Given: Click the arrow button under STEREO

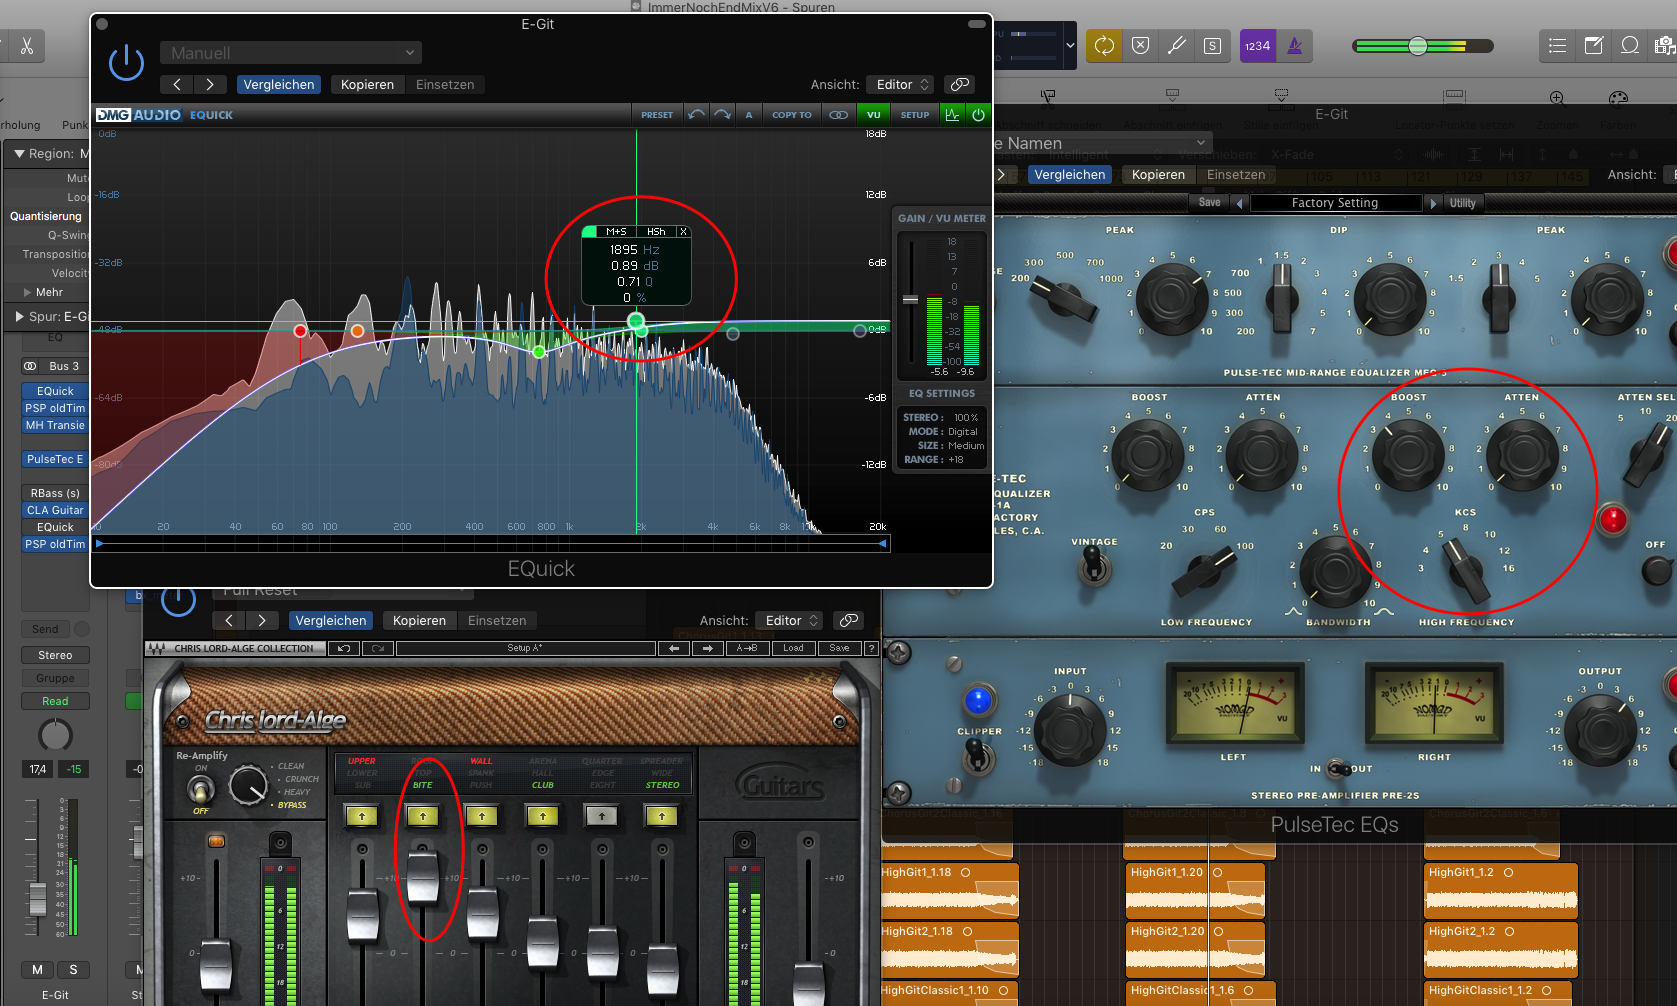Looking at the screenshot, I should point(662,816).
